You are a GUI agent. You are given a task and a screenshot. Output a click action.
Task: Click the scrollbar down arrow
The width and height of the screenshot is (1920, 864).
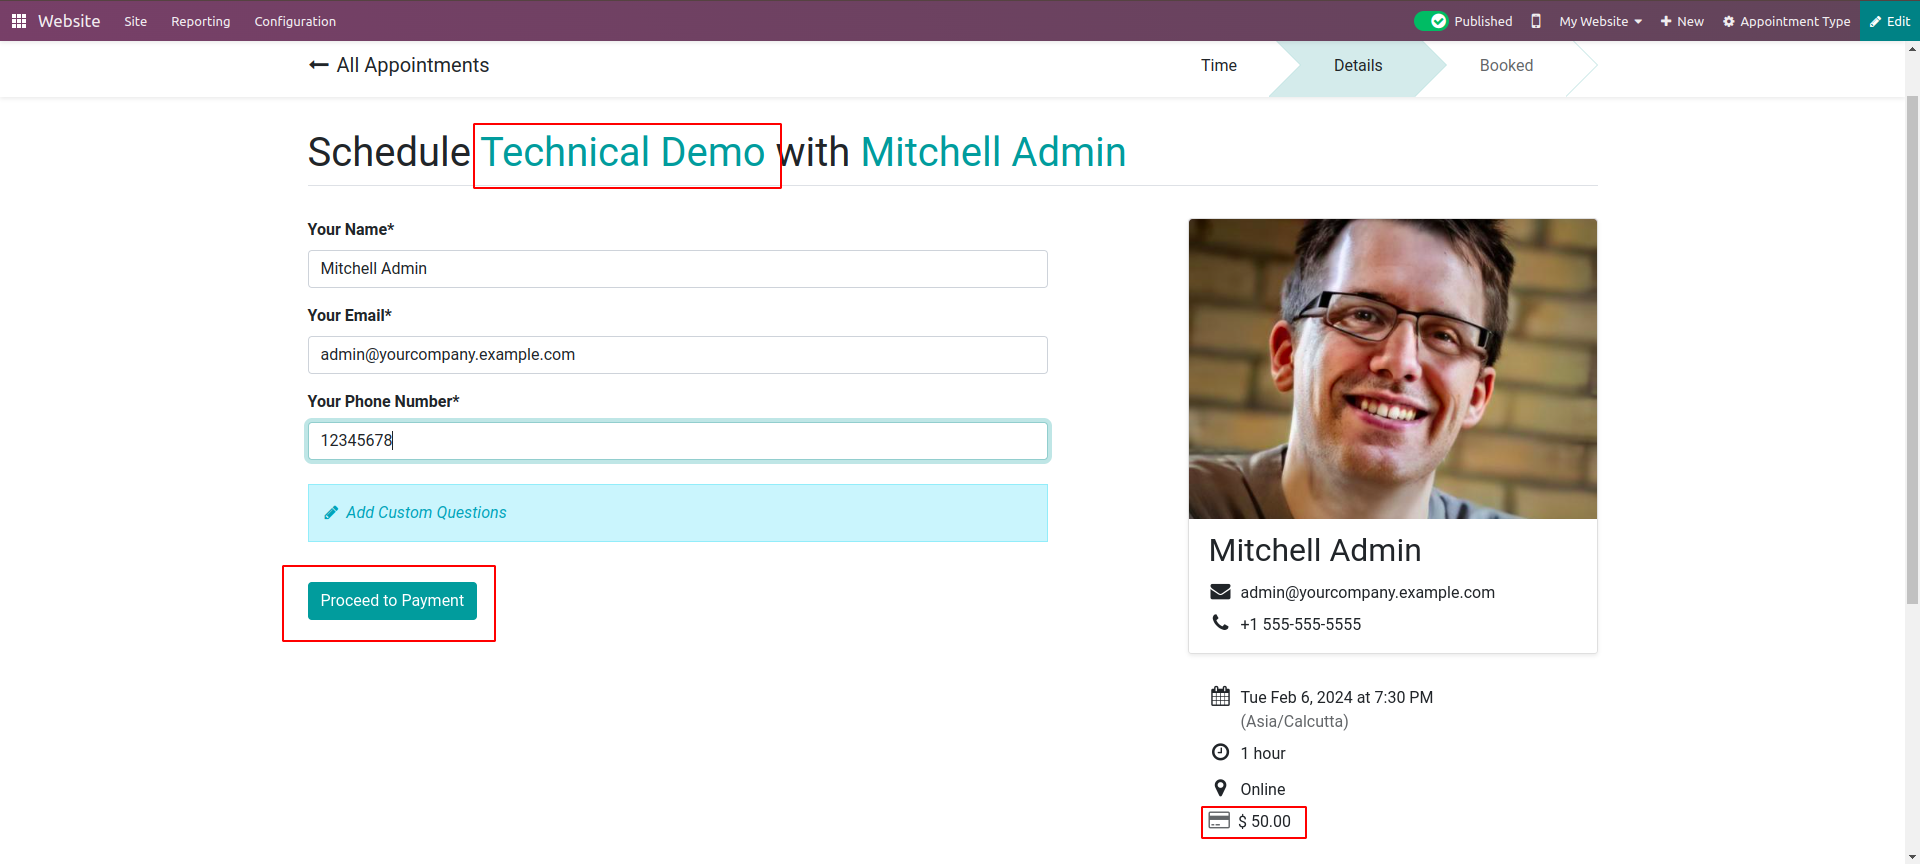1912,856
